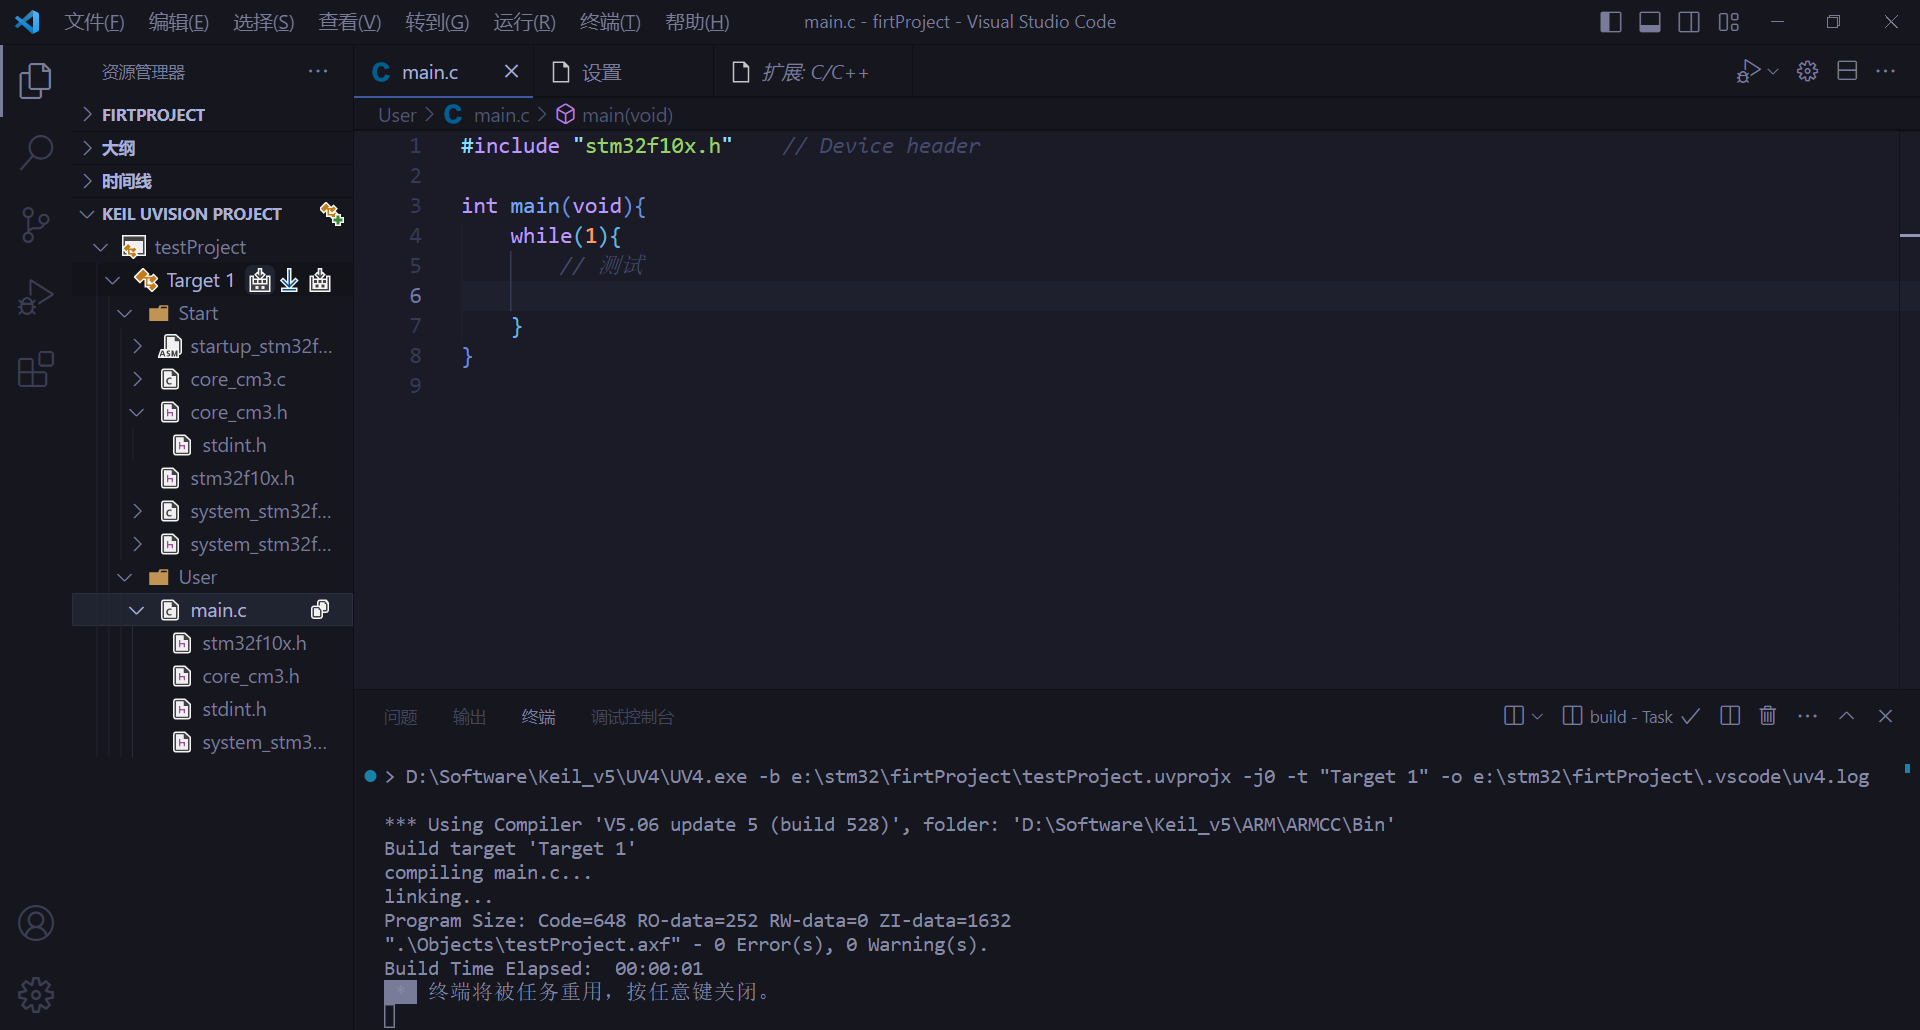Open the run button dropdown chevron
The image size is (1920, 1030).
[1772, 71]
